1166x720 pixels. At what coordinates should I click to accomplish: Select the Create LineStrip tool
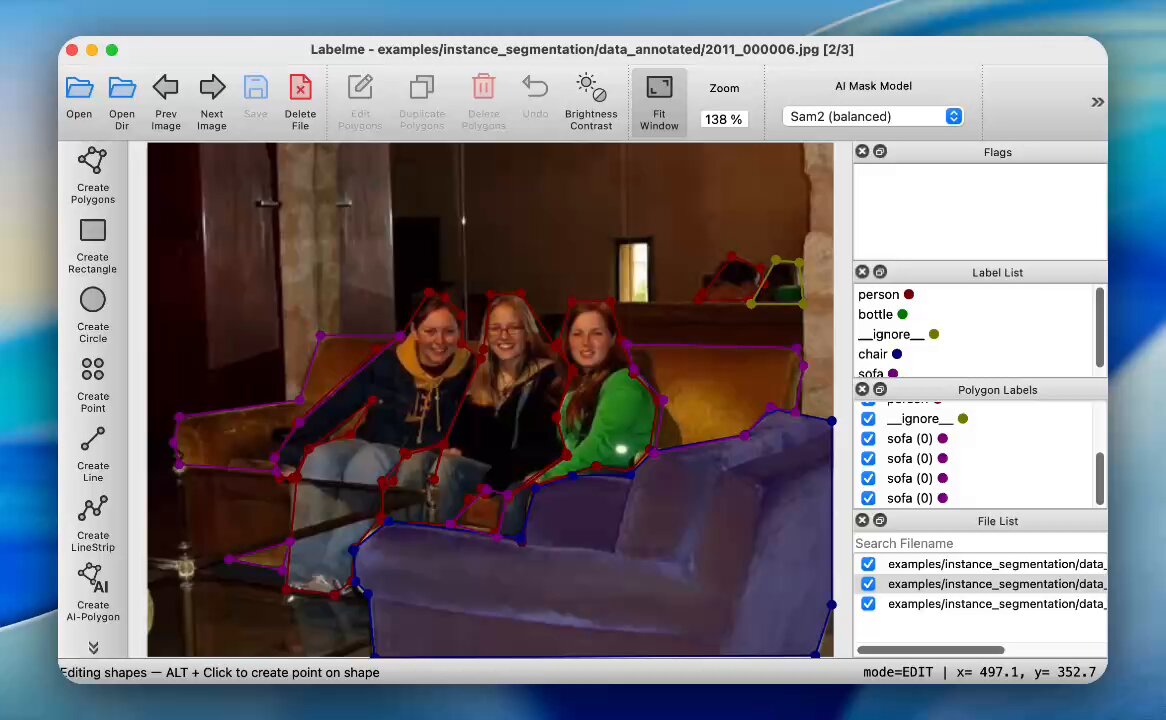coord(93,524)
